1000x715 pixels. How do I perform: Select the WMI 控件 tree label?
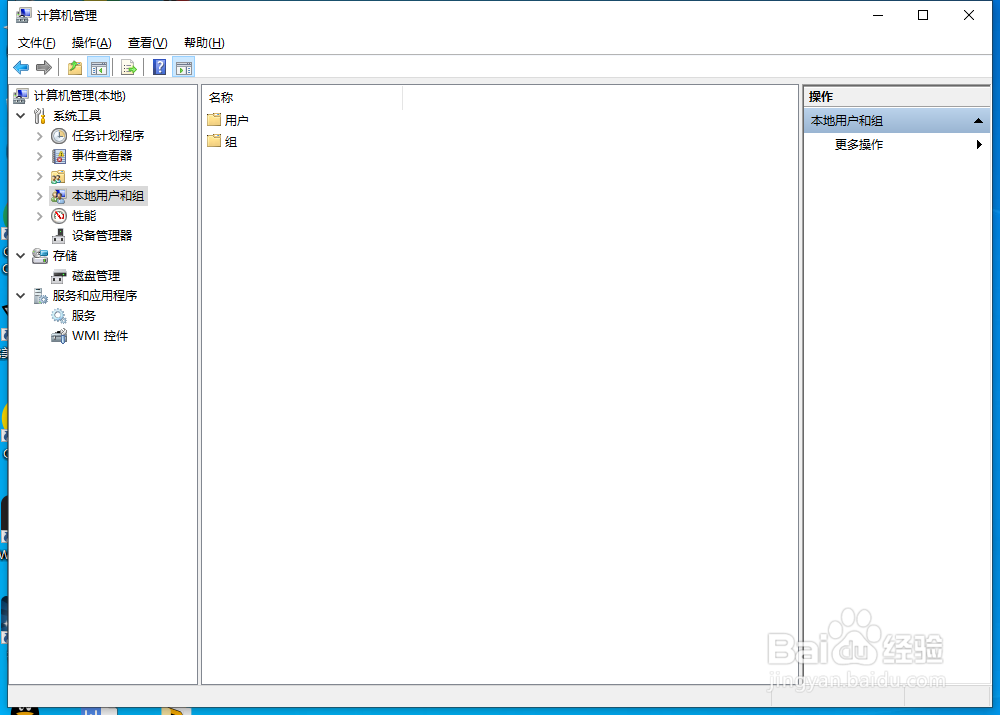click(100, 335)
